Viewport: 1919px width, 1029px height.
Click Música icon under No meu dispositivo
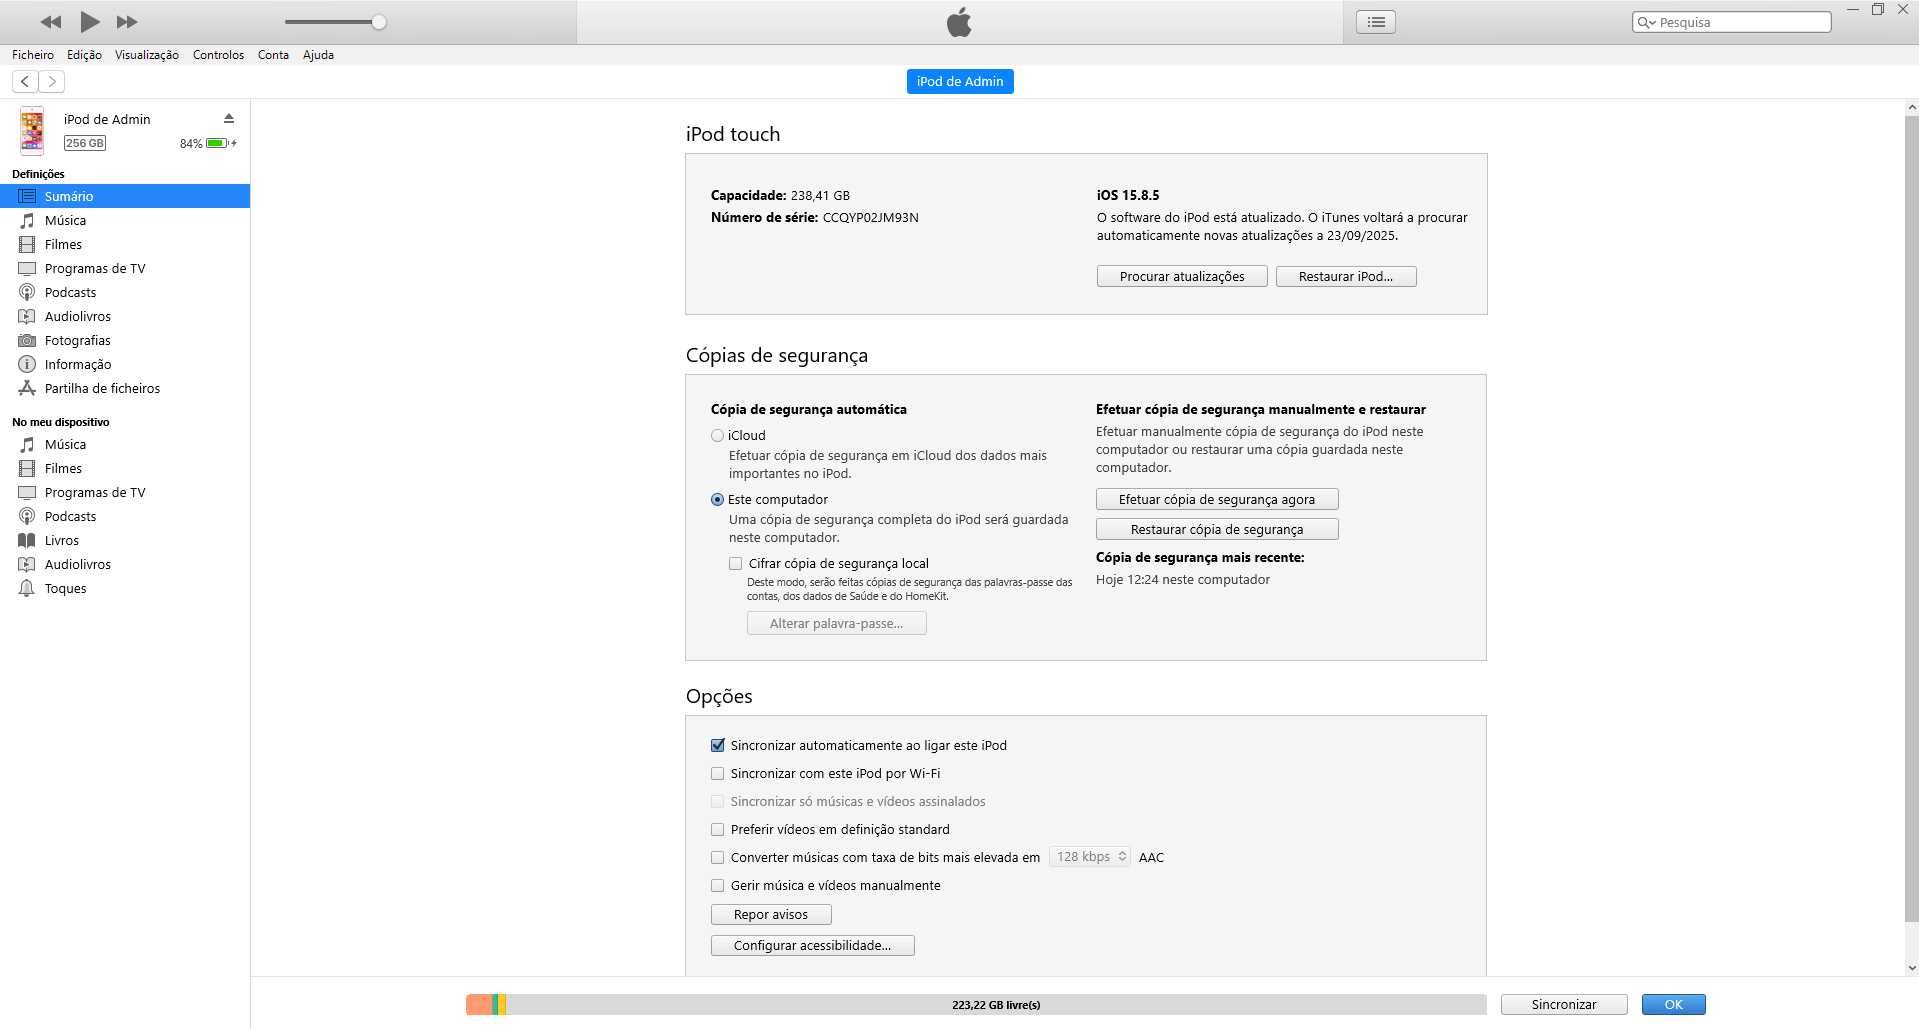pyautogui.click(x=27, y=444)
